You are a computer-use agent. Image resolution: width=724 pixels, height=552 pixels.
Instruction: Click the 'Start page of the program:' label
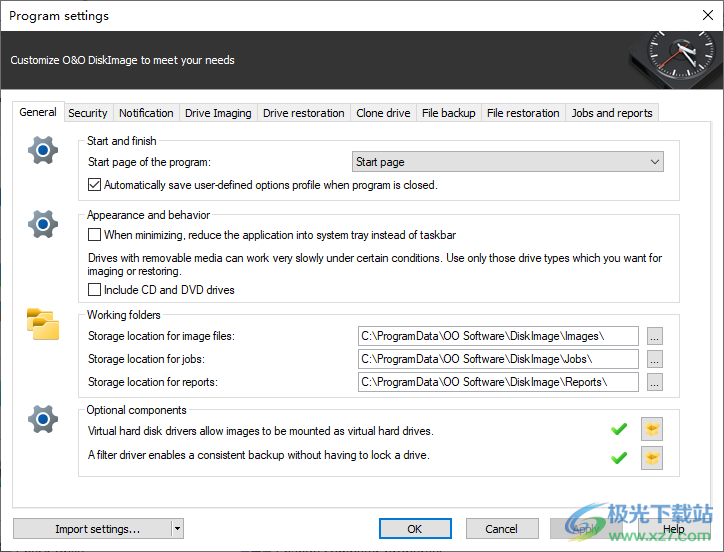tap(149, 162)
